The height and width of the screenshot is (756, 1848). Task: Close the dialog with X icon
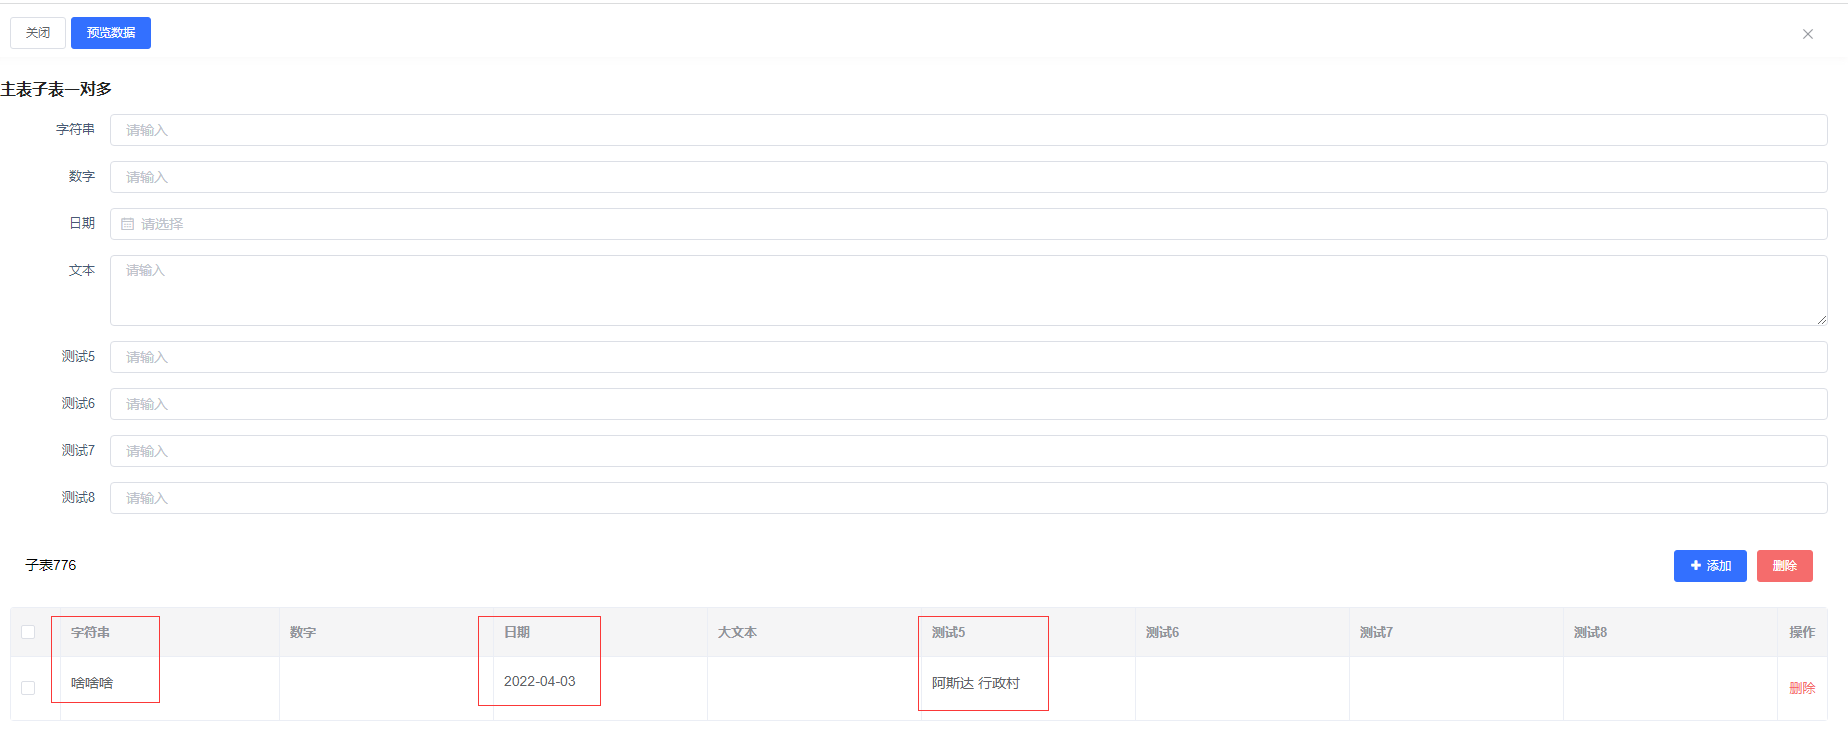point(1807,34)
